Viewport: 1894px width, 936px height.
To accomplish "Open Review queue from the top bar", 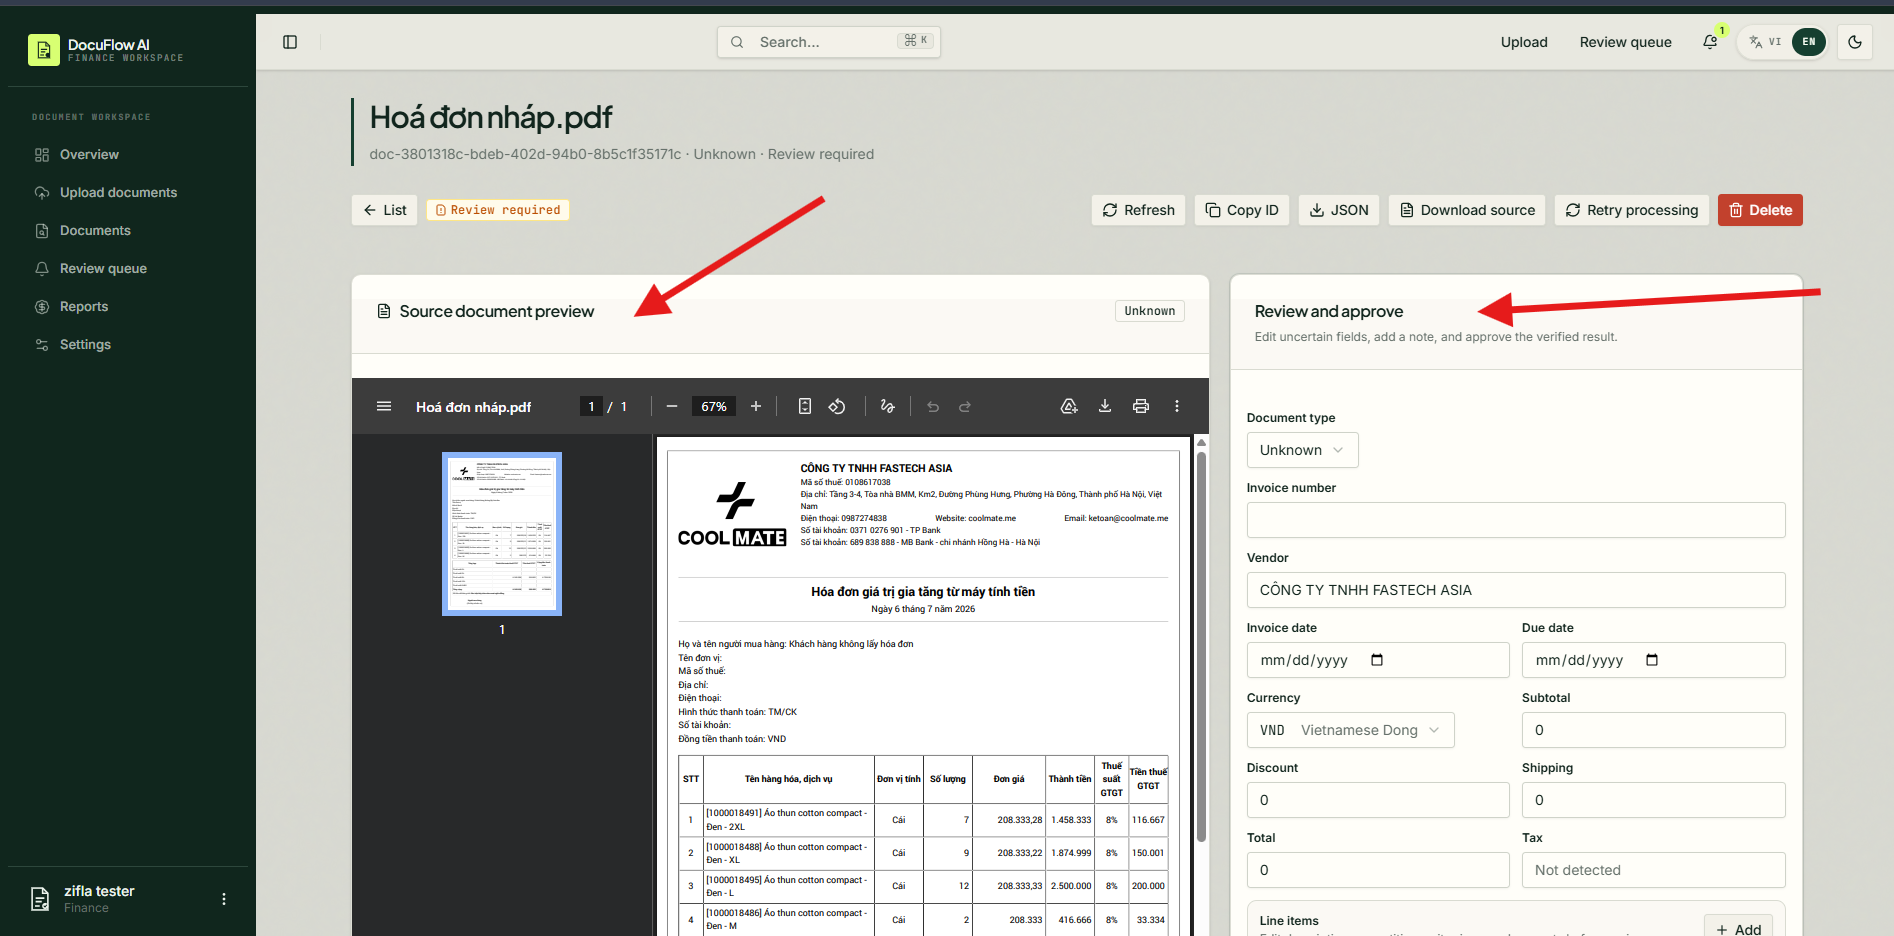I will point(1626,42).
